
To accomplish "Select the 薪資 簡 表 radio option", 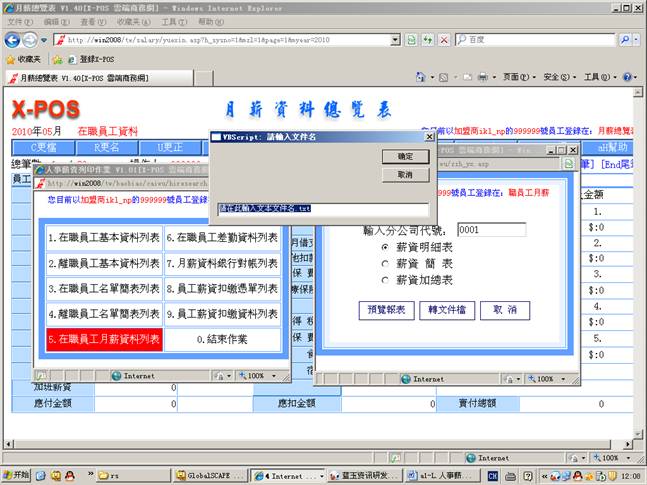I will click(384, 263).
